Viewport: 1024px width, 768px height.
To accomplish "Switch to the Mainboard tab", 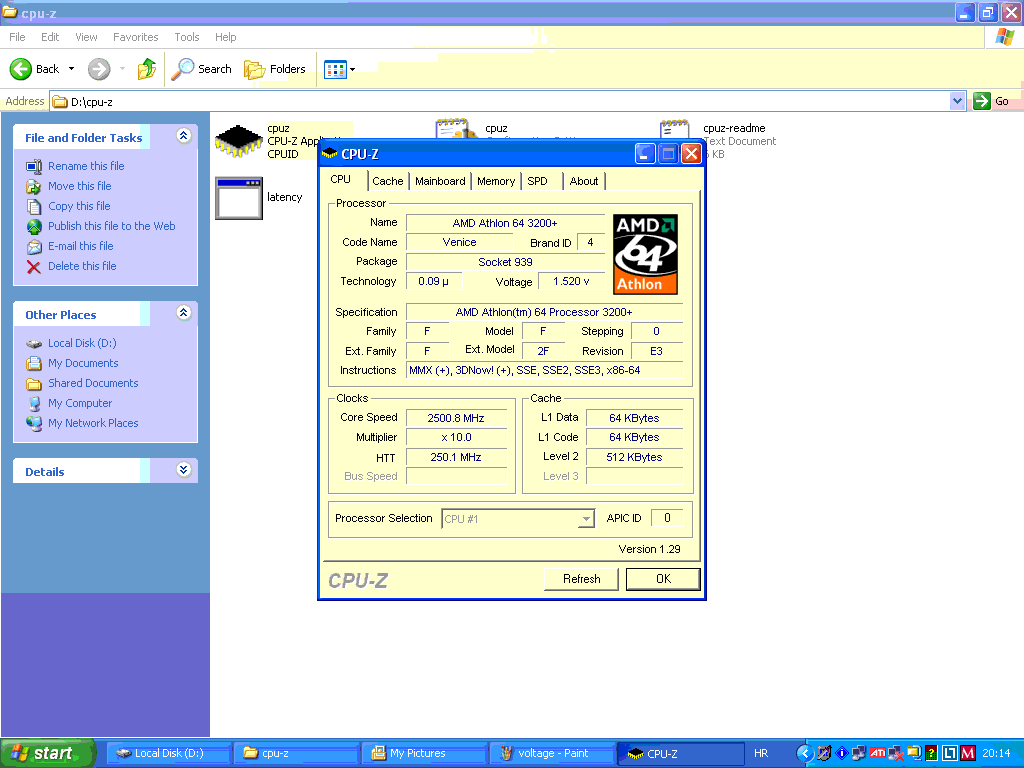I will pyautogui.click(x=440, y=181).
